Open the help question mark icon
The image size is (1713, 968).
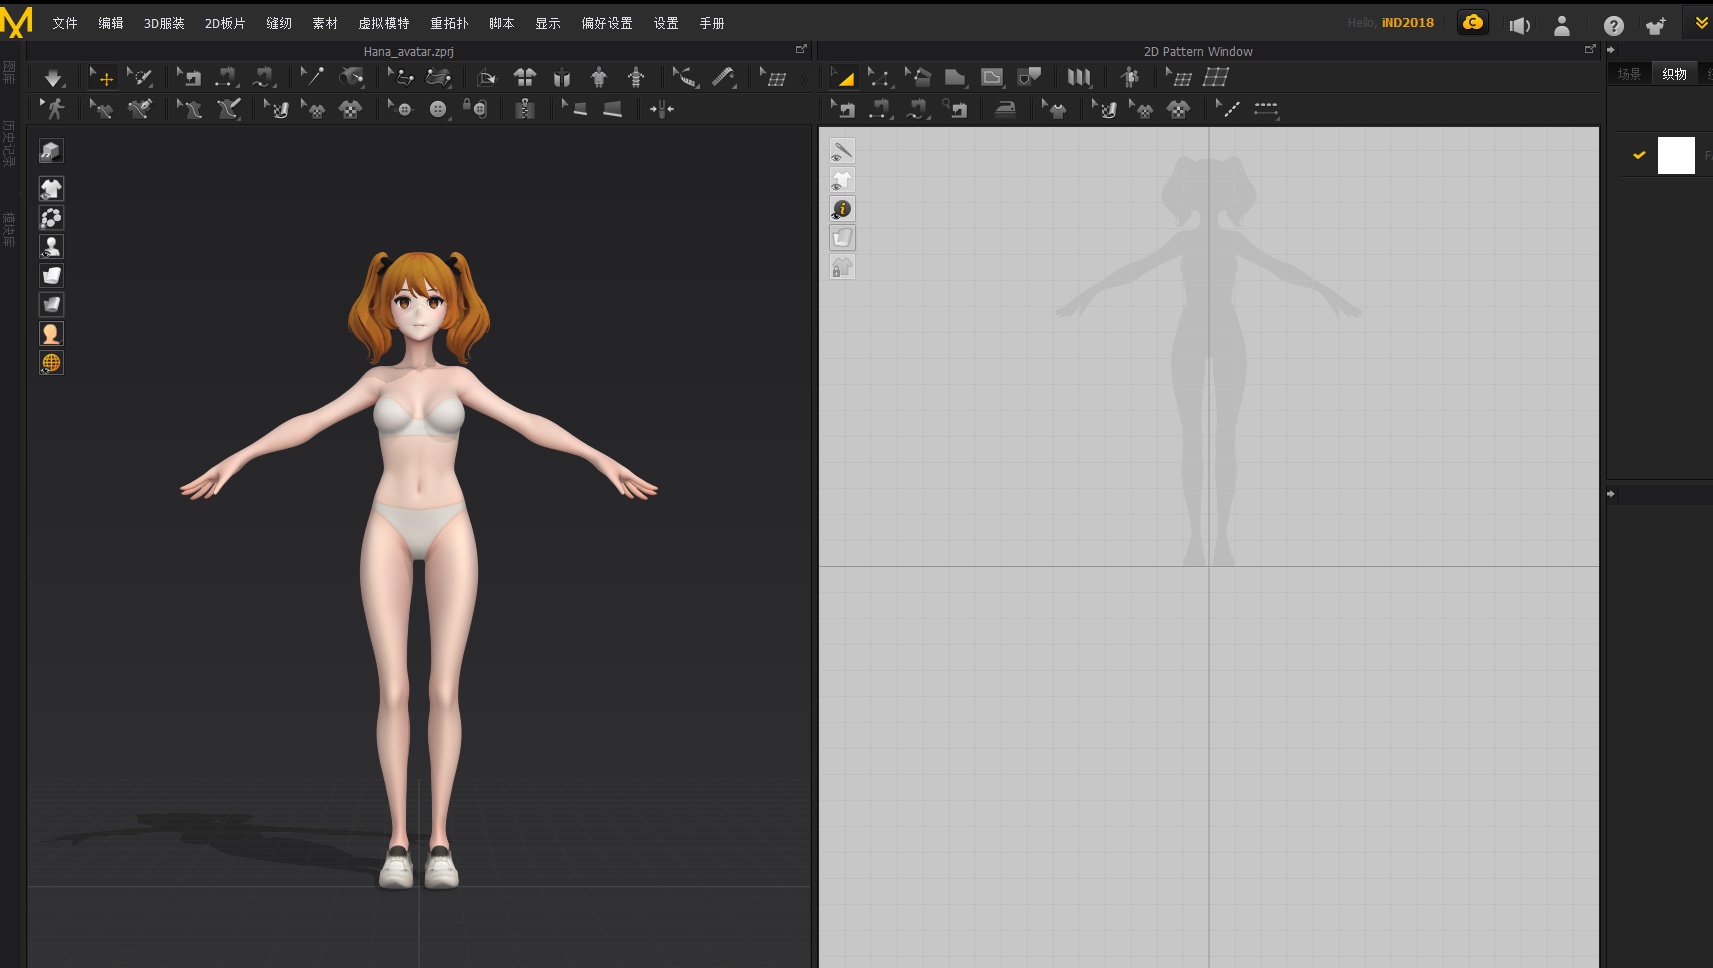(1613, 26)
